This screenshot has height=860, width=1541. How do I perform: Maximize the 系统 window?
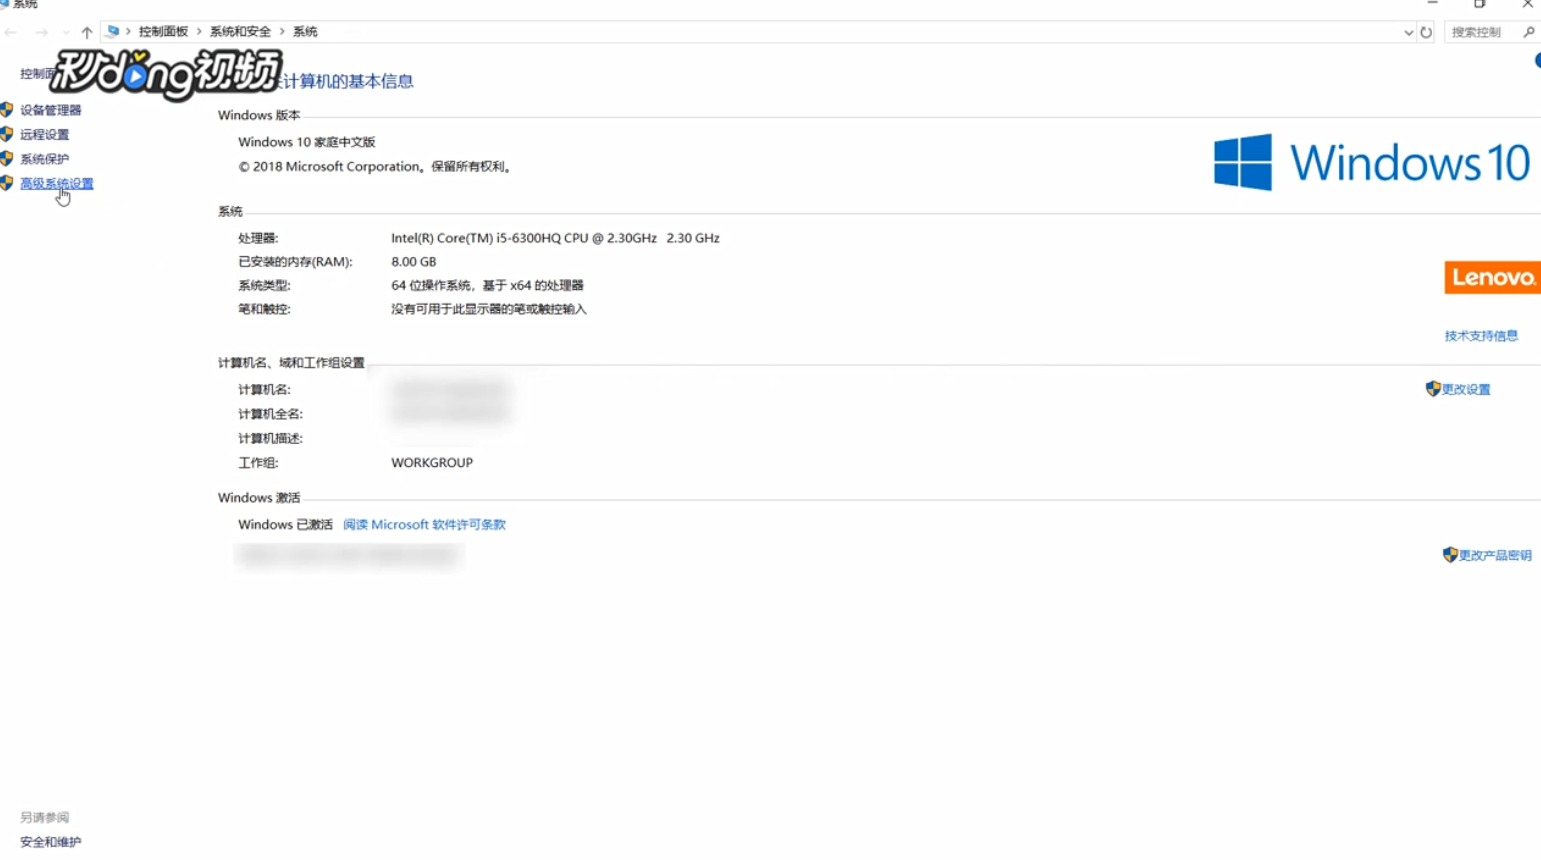(x=1480, y=4)
